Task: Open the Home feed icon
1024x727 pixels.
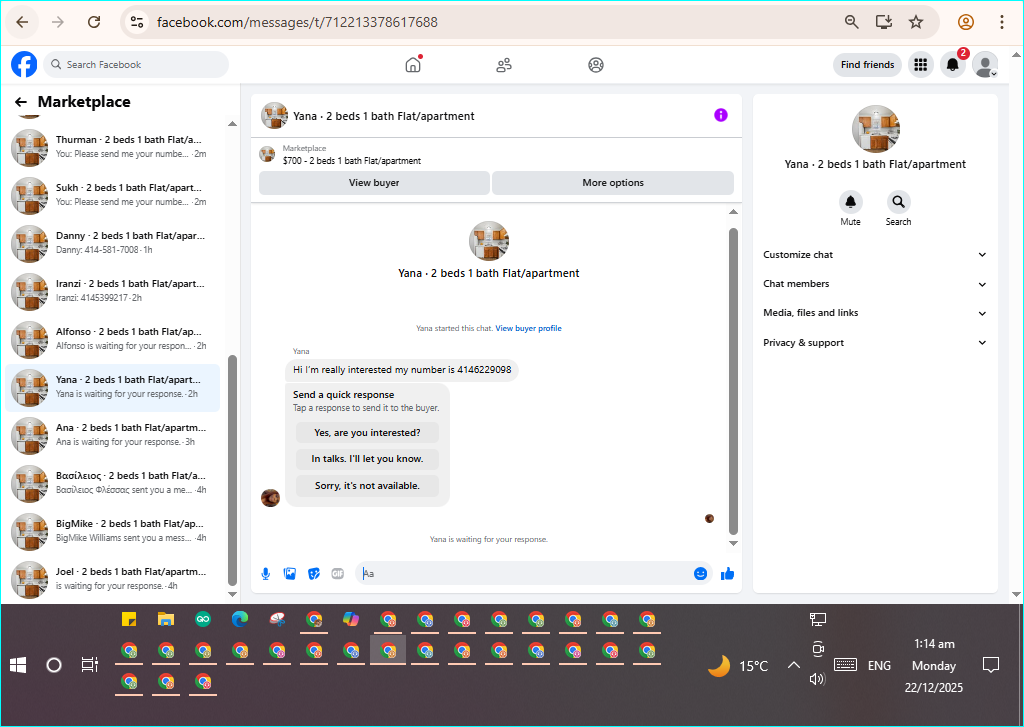Action: (x=413, y=65)
